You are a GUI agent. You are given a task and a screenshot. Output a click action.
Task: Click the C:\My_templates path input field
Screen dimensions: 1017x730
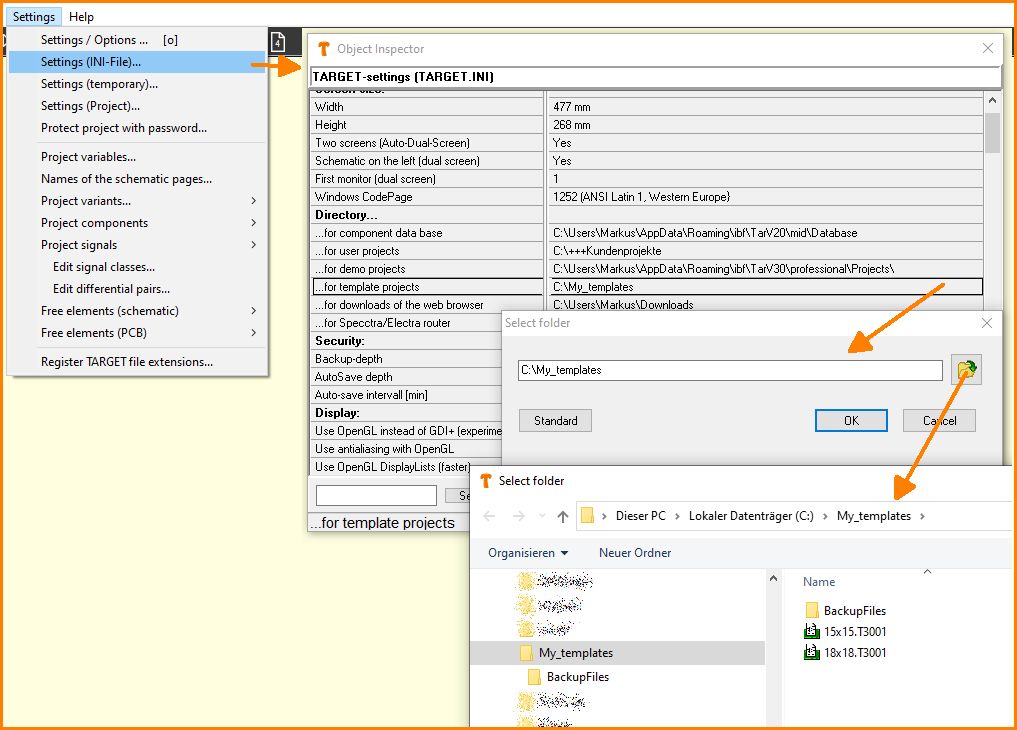729,370
